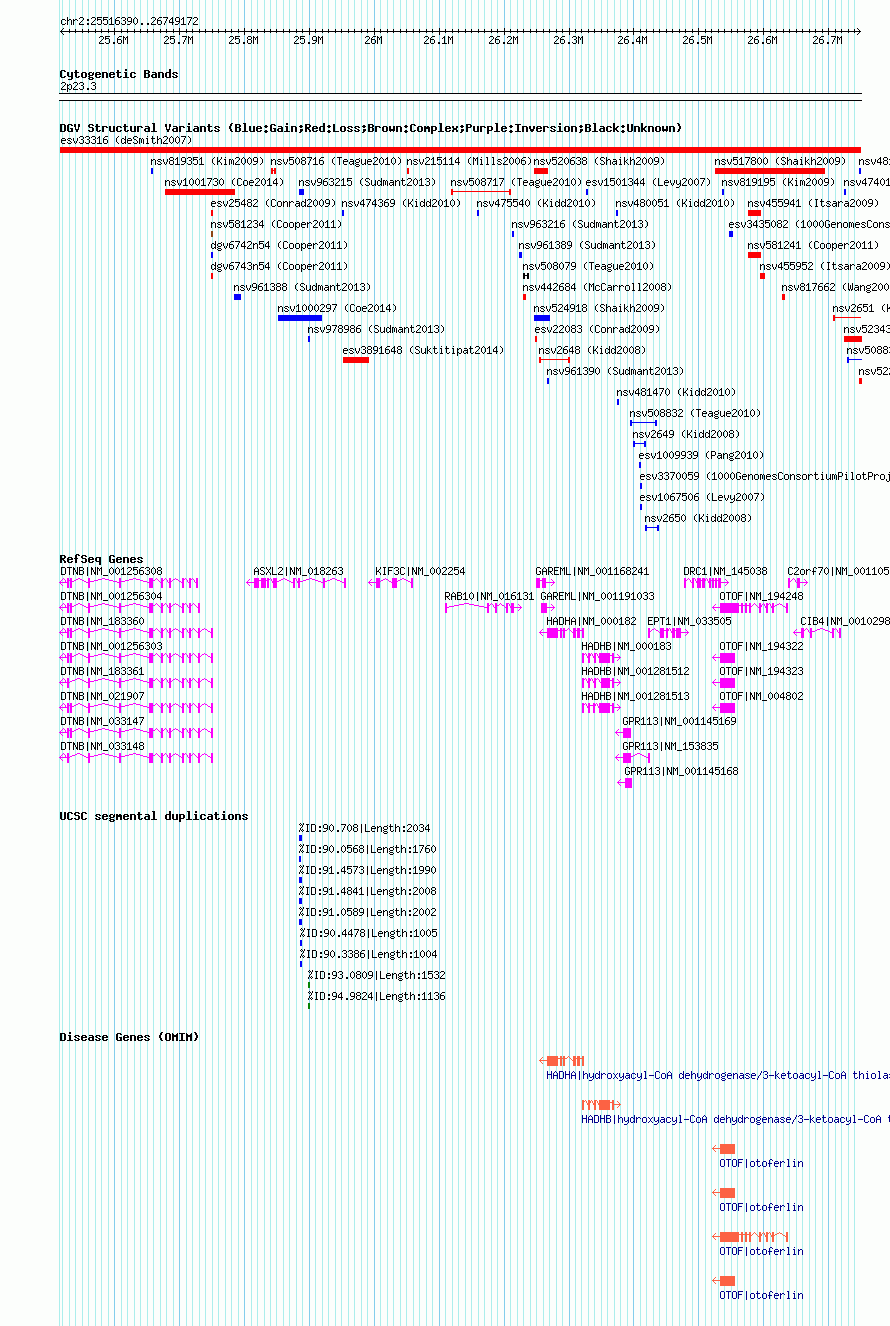This screenshot has height=1326, width=890.
Task: Open variant nsv520638 (Shaikh2009)
Action: click(599, 161)
